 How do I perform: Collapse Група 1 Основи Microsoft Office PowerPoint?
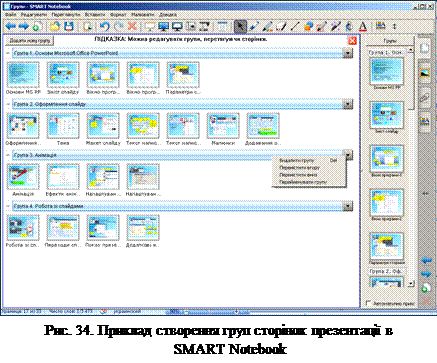pos(8,53)
